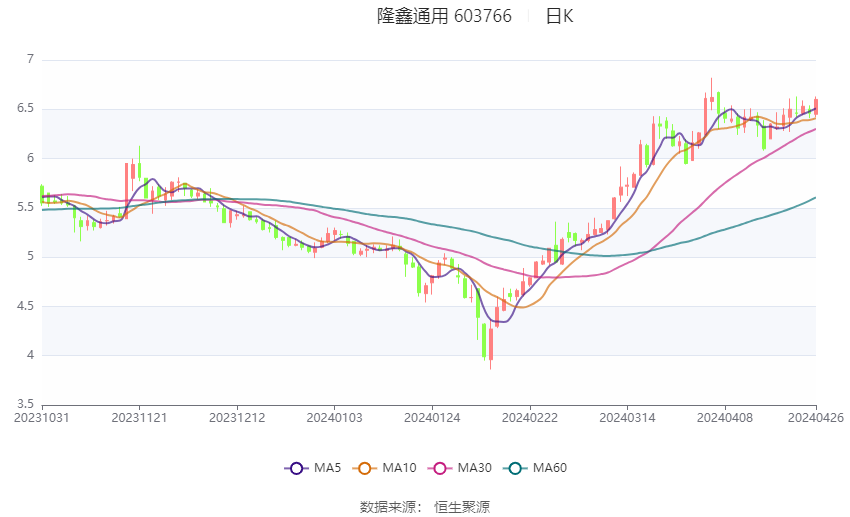Click the 日K period label
The height and width of the screenshot is (517, 850).
point(559,16)
